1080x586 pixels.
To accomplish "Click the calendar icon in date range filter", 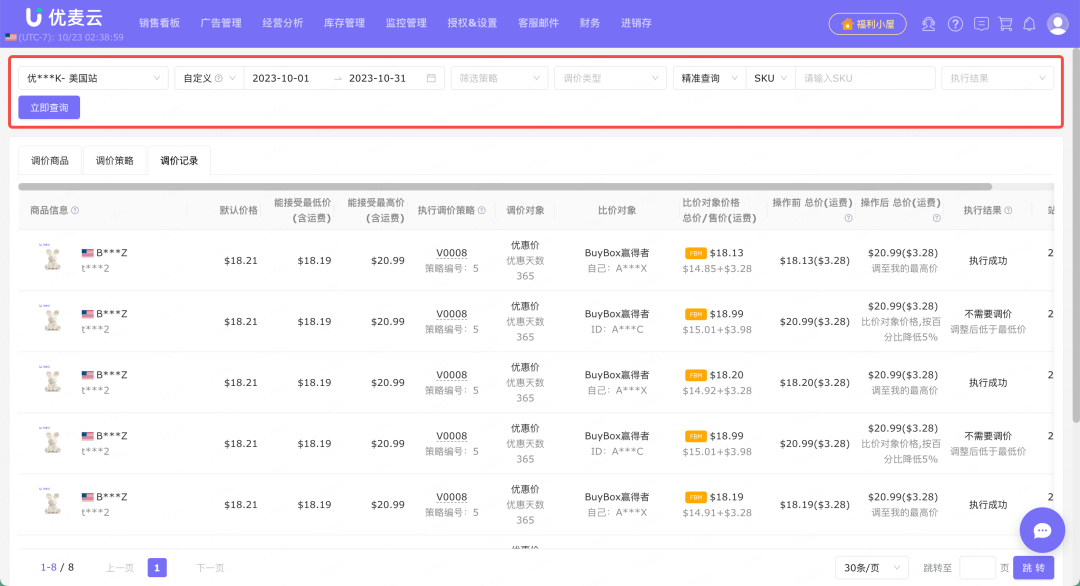I will point(430,77).
